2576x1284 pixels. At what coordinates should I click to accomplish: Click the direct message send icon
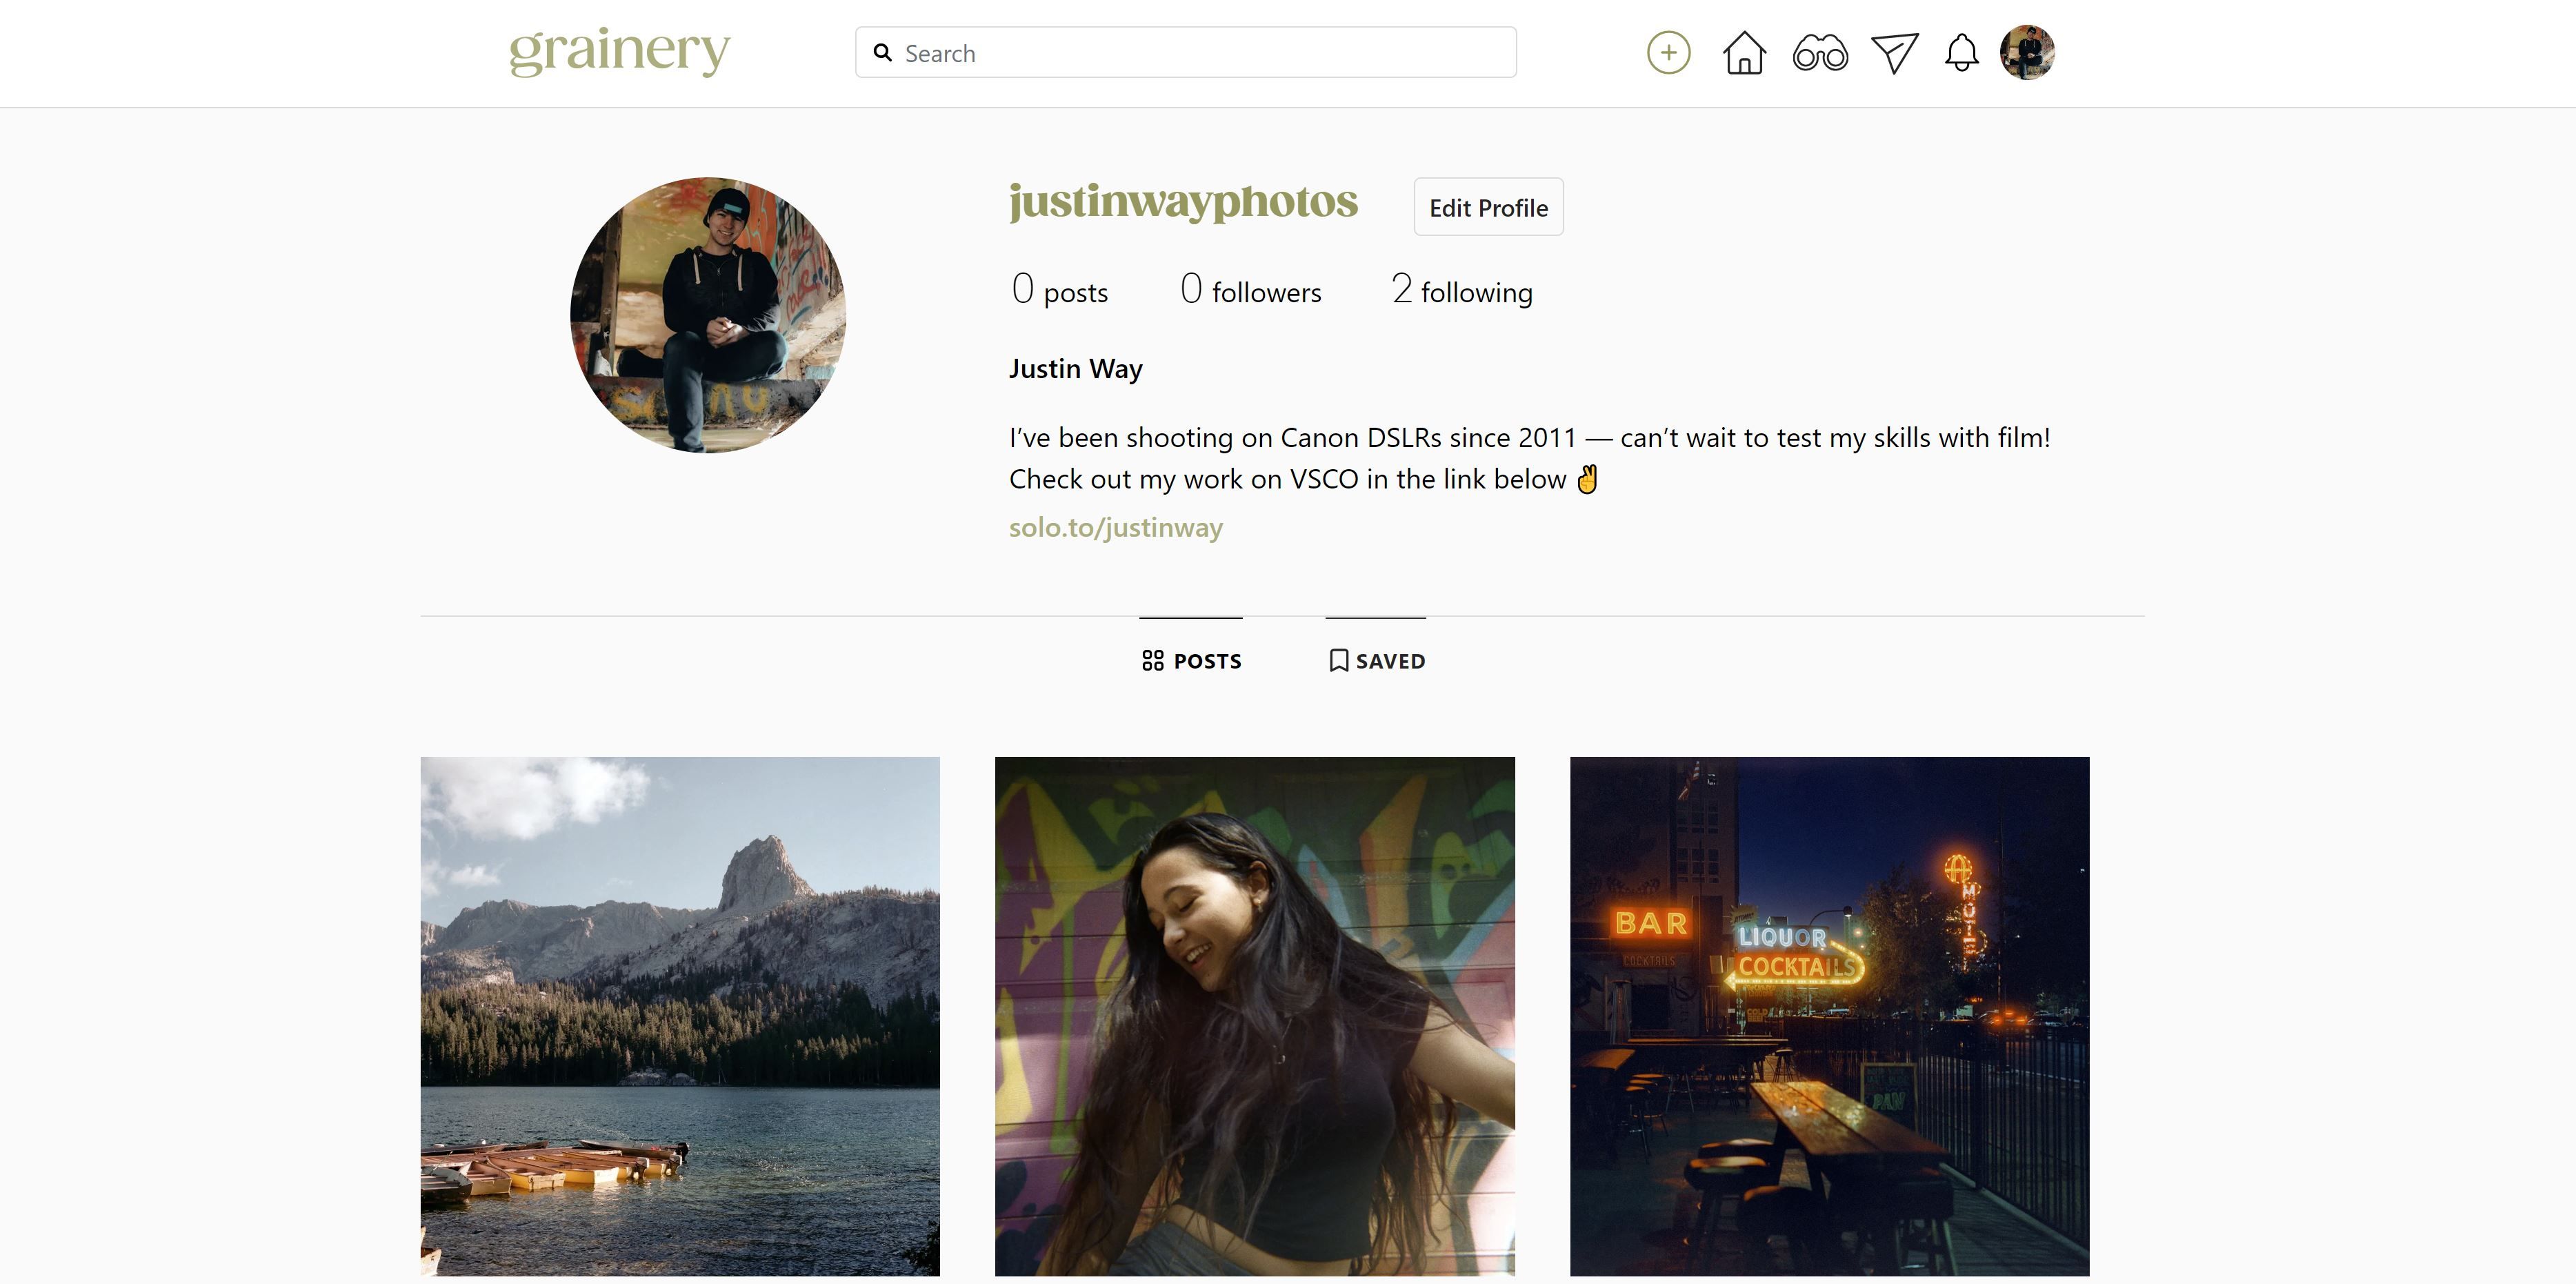pos(1893,51)
